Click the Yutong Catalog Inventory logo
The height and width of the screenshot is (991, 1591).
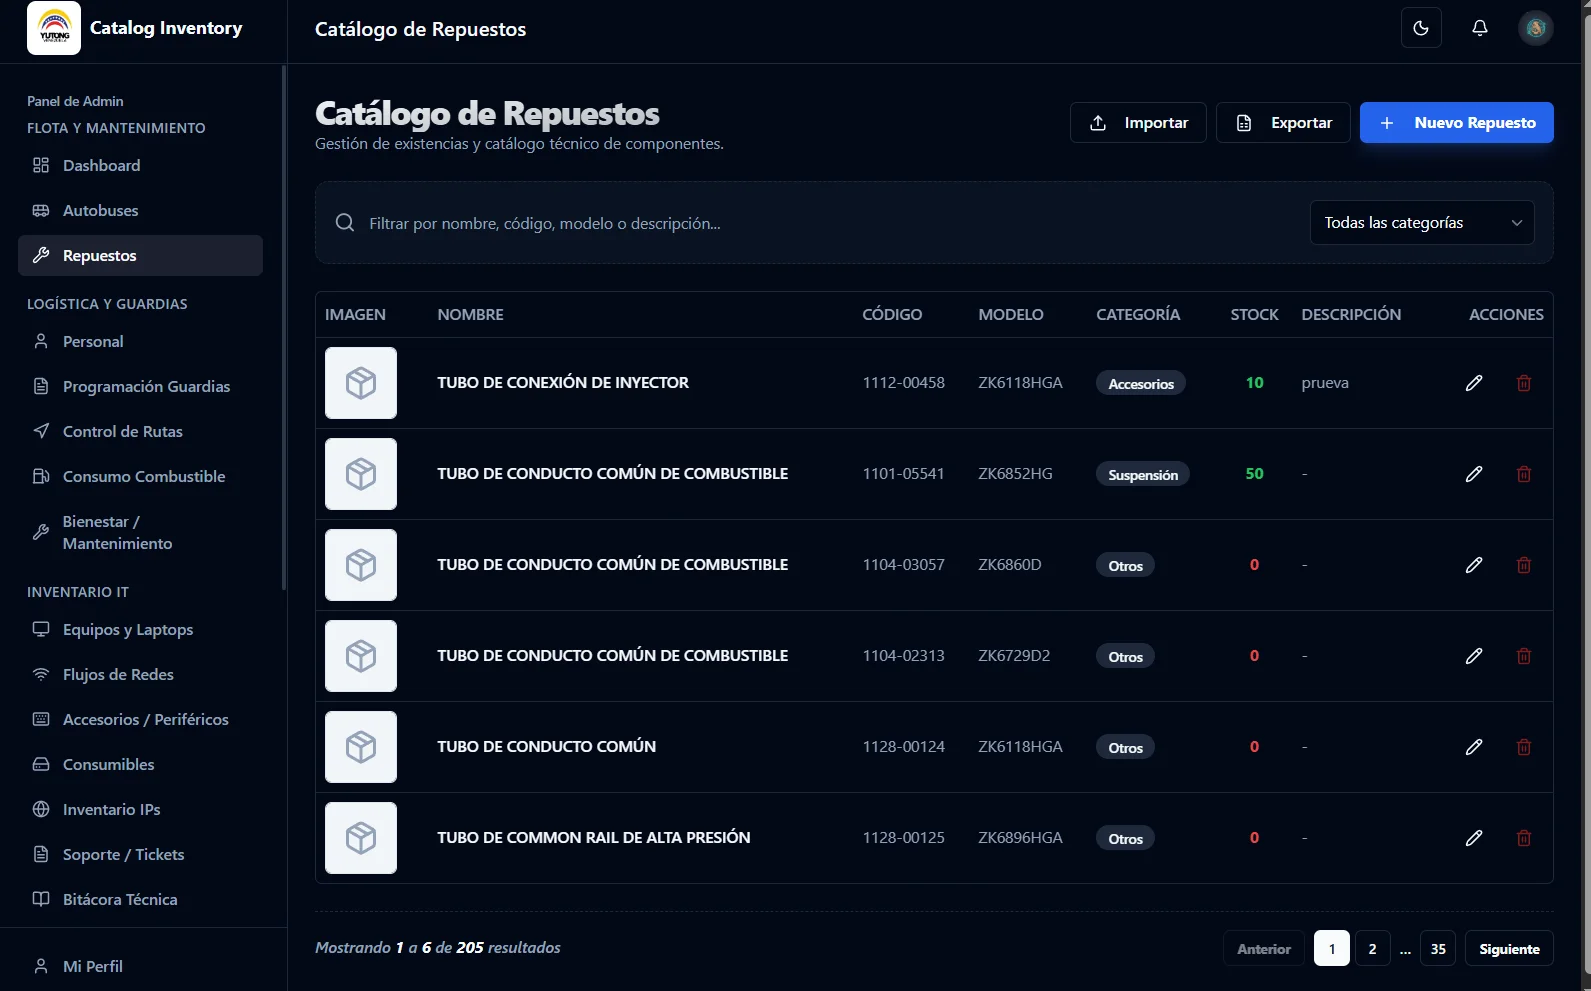pyautogui.click(x=54, y=28)
